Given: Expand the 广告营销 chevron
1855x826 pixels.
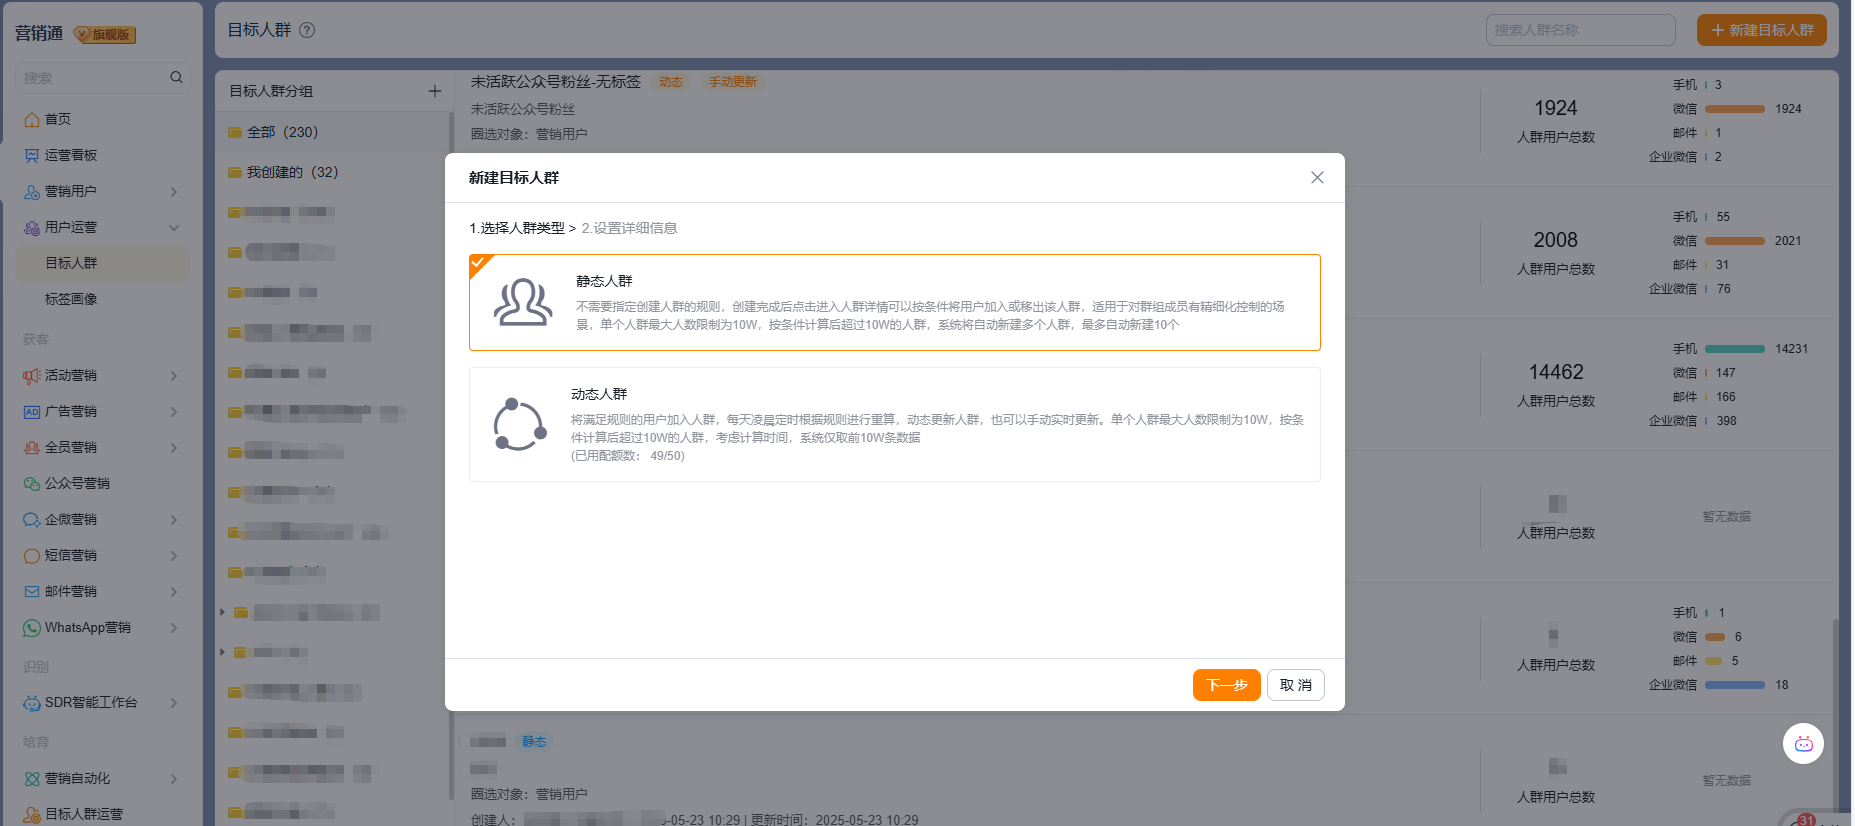Looking at the screenshot, I should pyautogui.click(x=174, y=412).
